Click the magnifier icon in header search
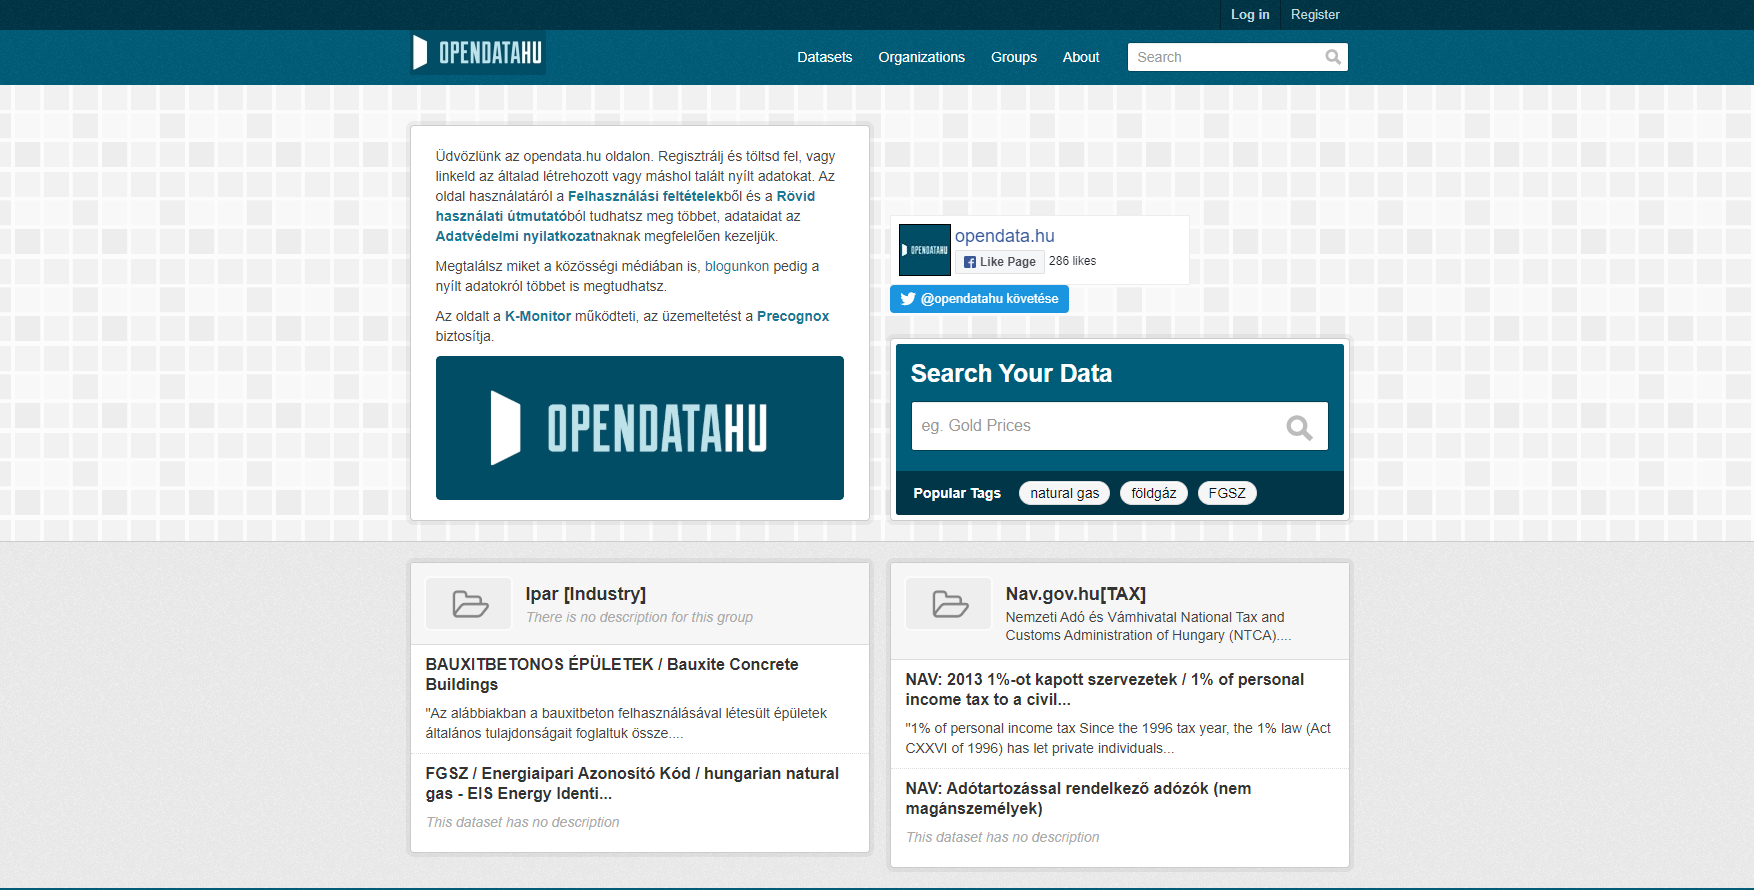This screenshot has width=1754, height=890. (x=1332, y=57)
